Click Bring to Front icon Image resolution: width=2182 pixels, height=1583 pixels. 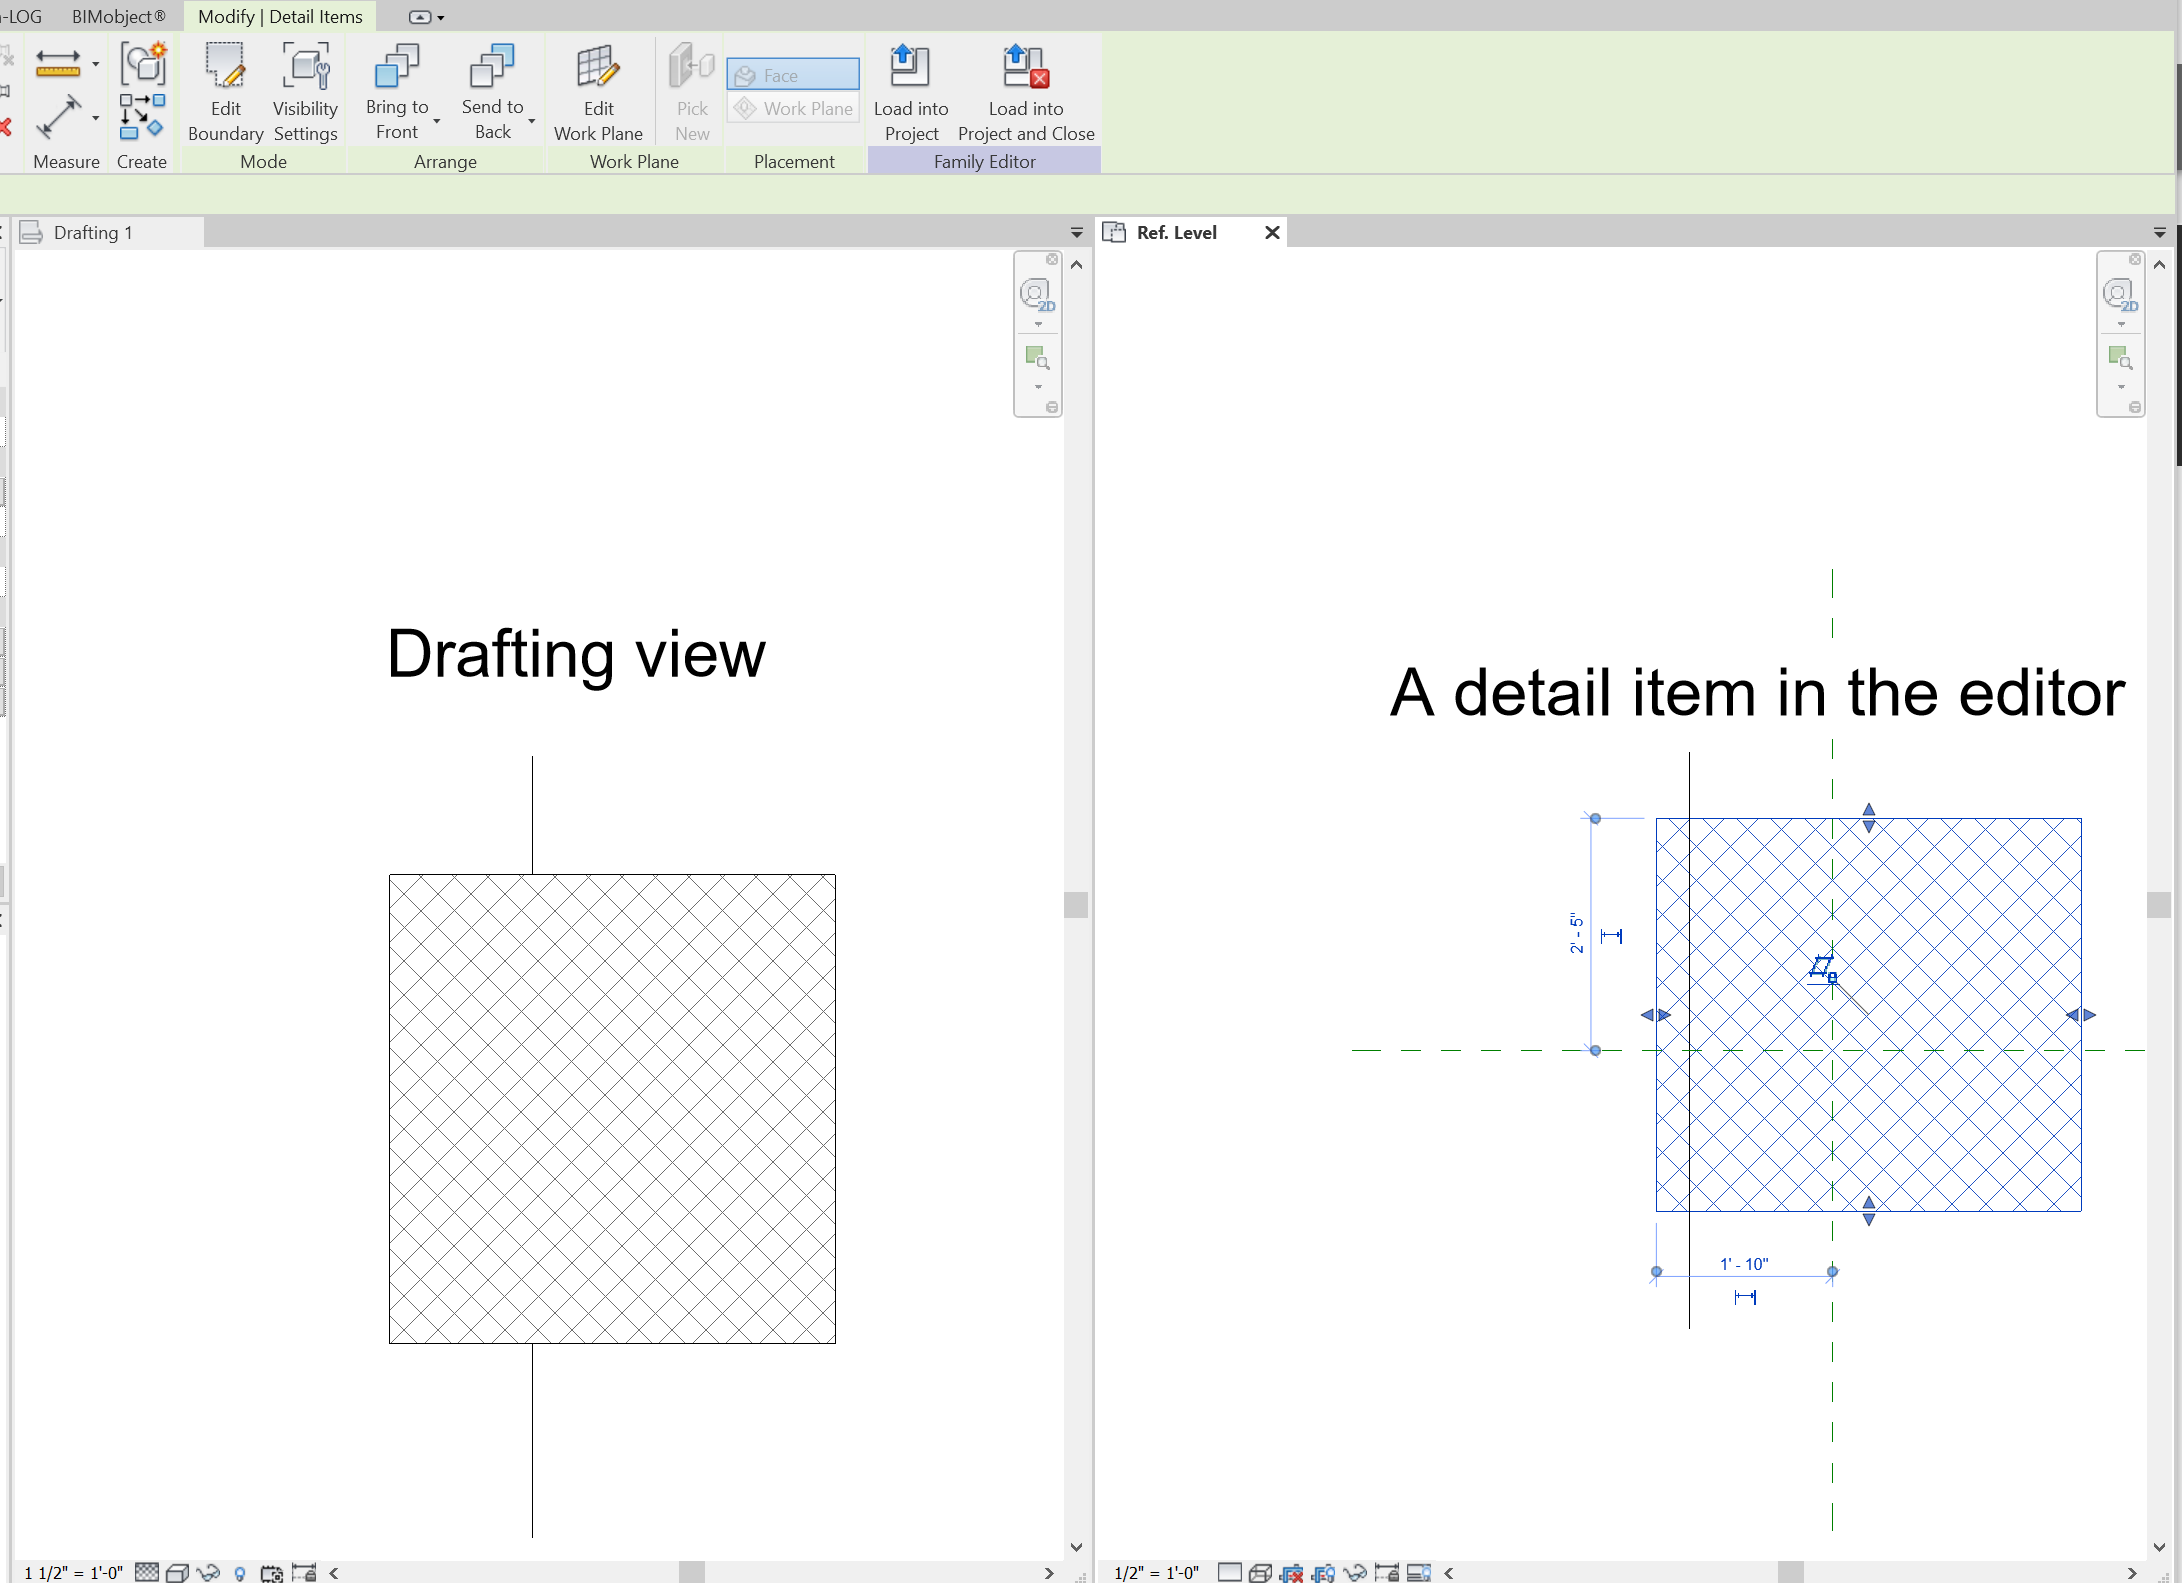[396, 66]
